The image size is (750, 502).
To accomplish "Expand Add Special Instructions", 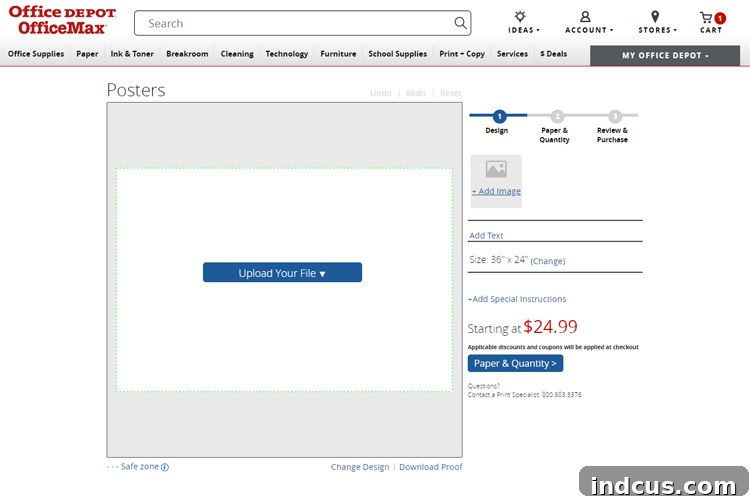I will [517, 299].
